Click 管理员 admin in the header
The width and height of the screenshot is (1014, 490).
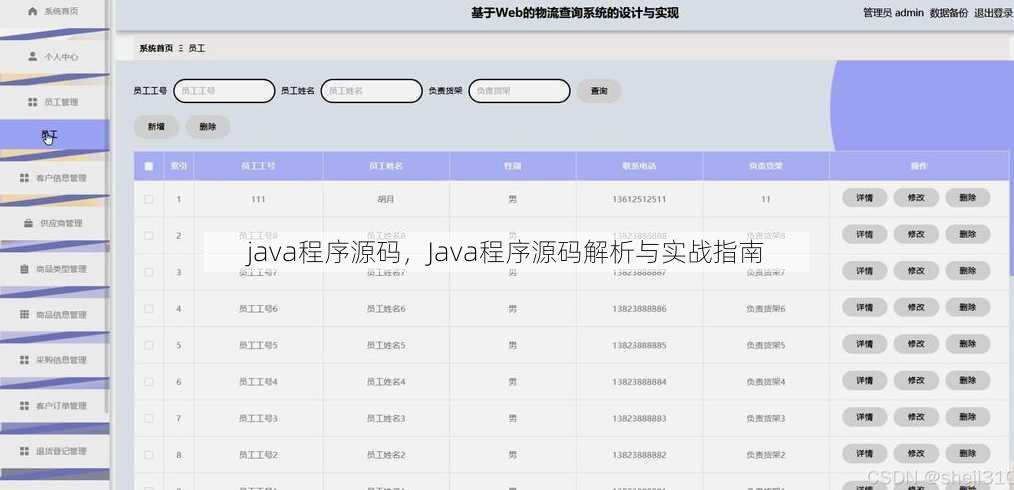coord(893,13)
